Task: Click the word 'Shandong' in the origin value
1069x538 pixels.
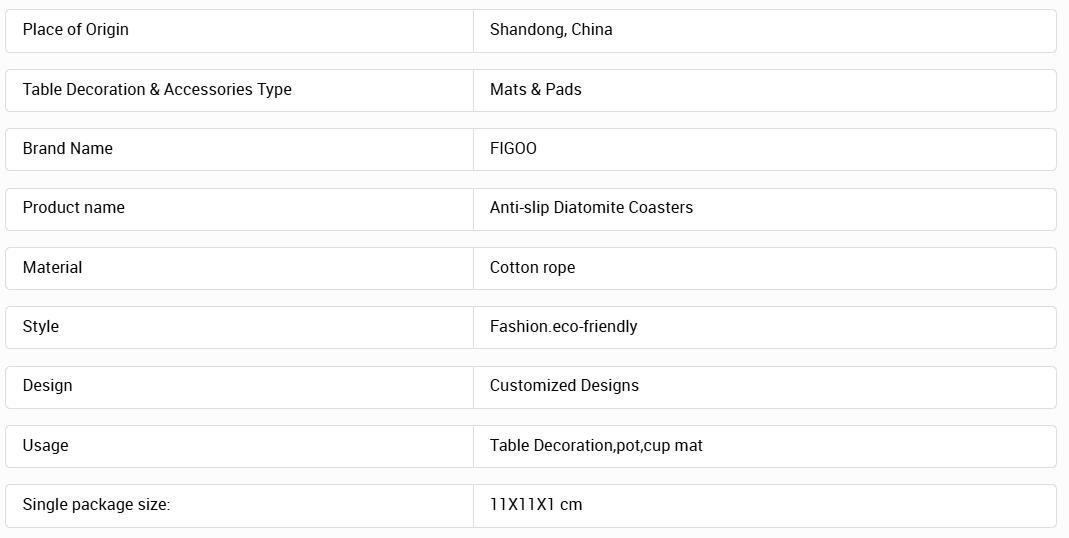Action: pyautogui.click(x=527, y=30)
